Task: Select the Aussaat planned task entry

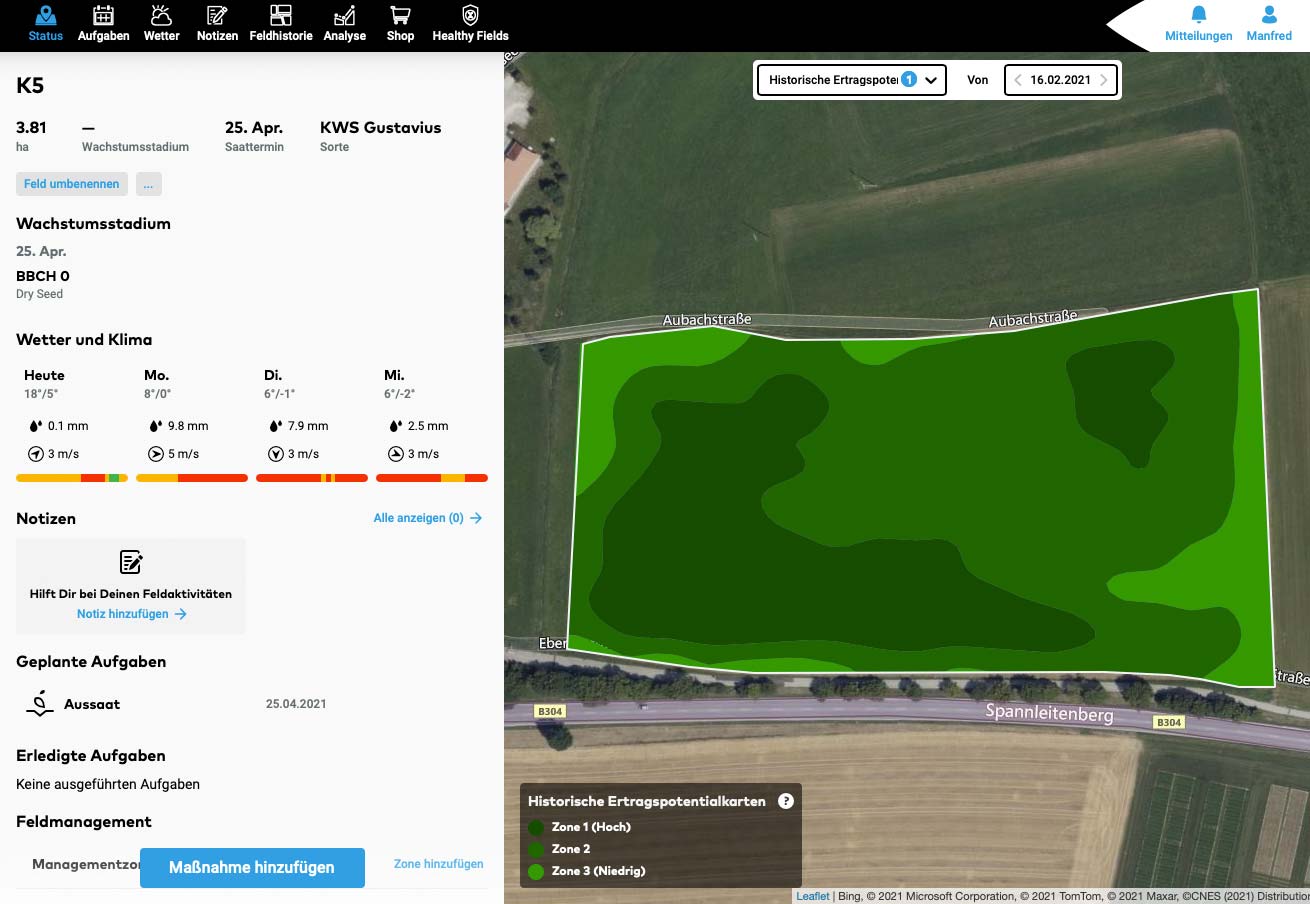Action: point(92,704)
